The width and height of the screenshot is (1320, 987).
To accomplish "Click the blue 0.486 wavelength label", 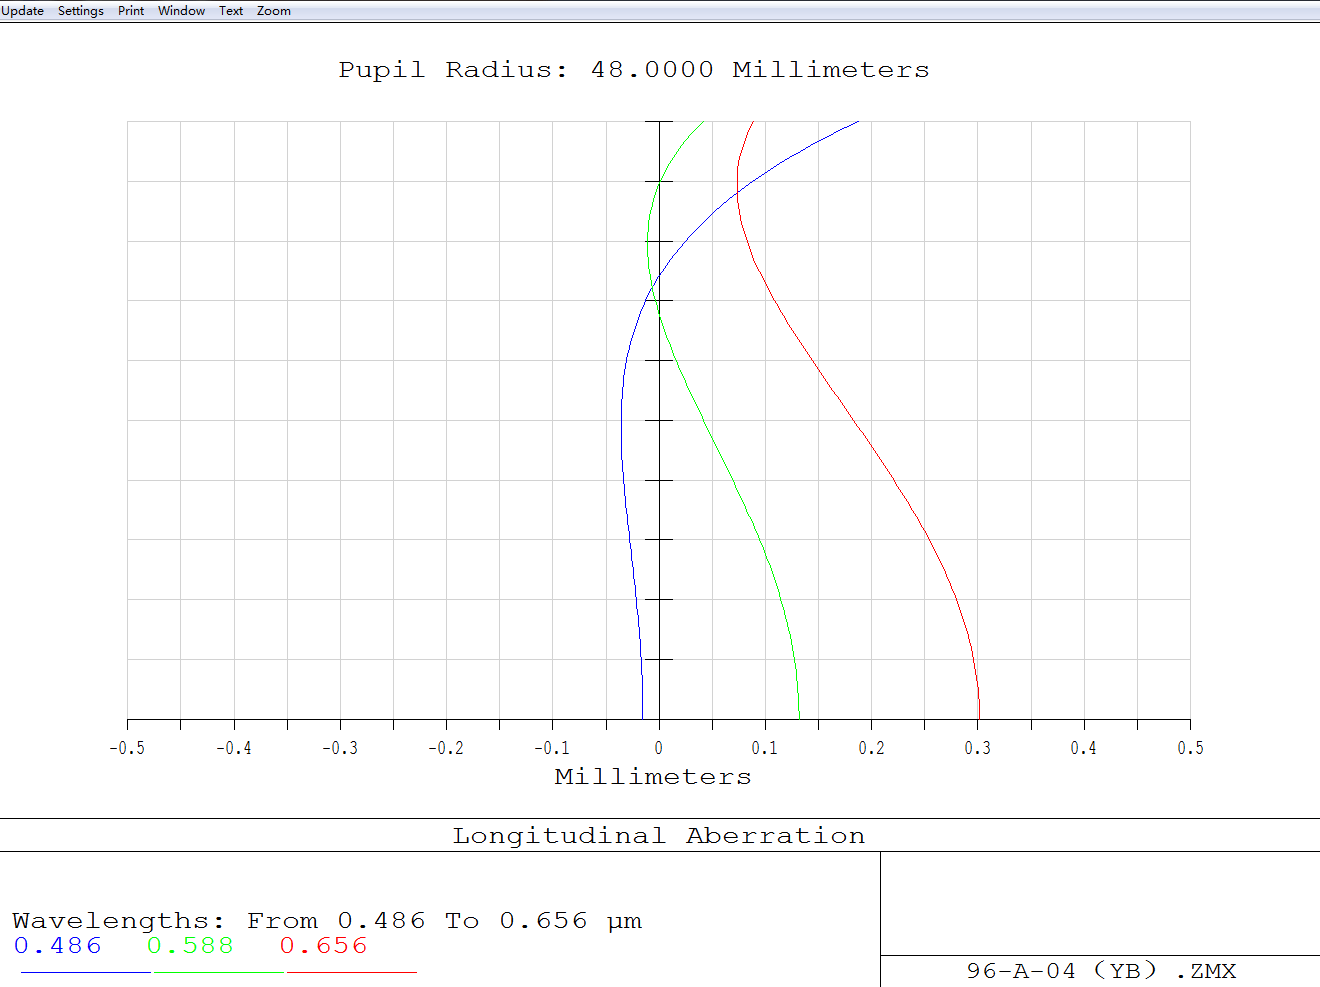I will pyautogui.click(x=58, y=946).
